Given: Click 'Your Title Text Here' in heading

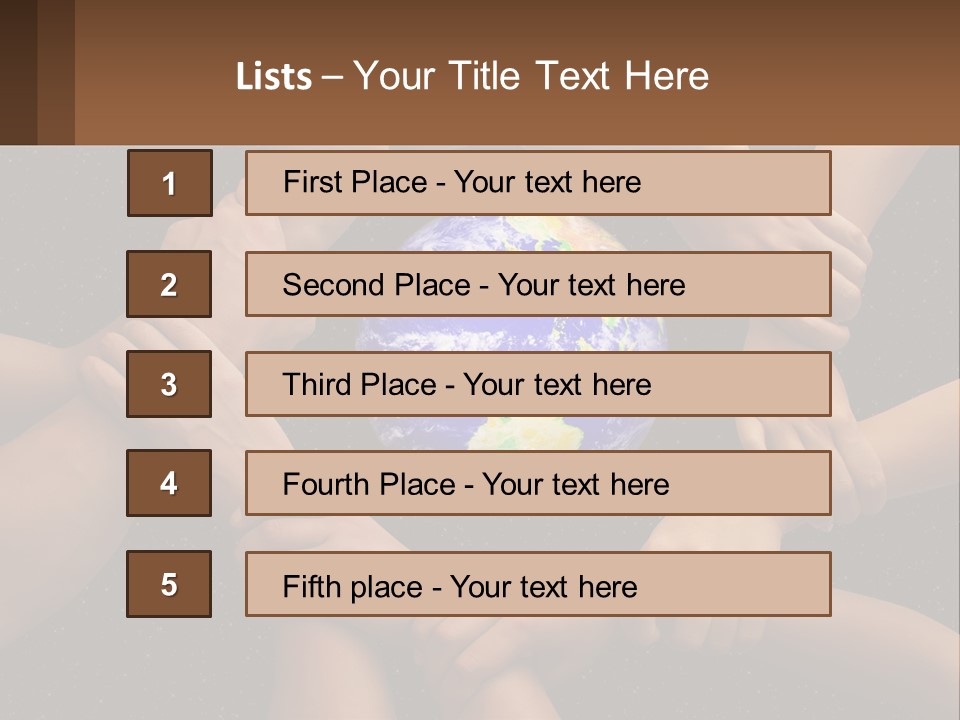Looking at the screenshot, I should (531, 76).
